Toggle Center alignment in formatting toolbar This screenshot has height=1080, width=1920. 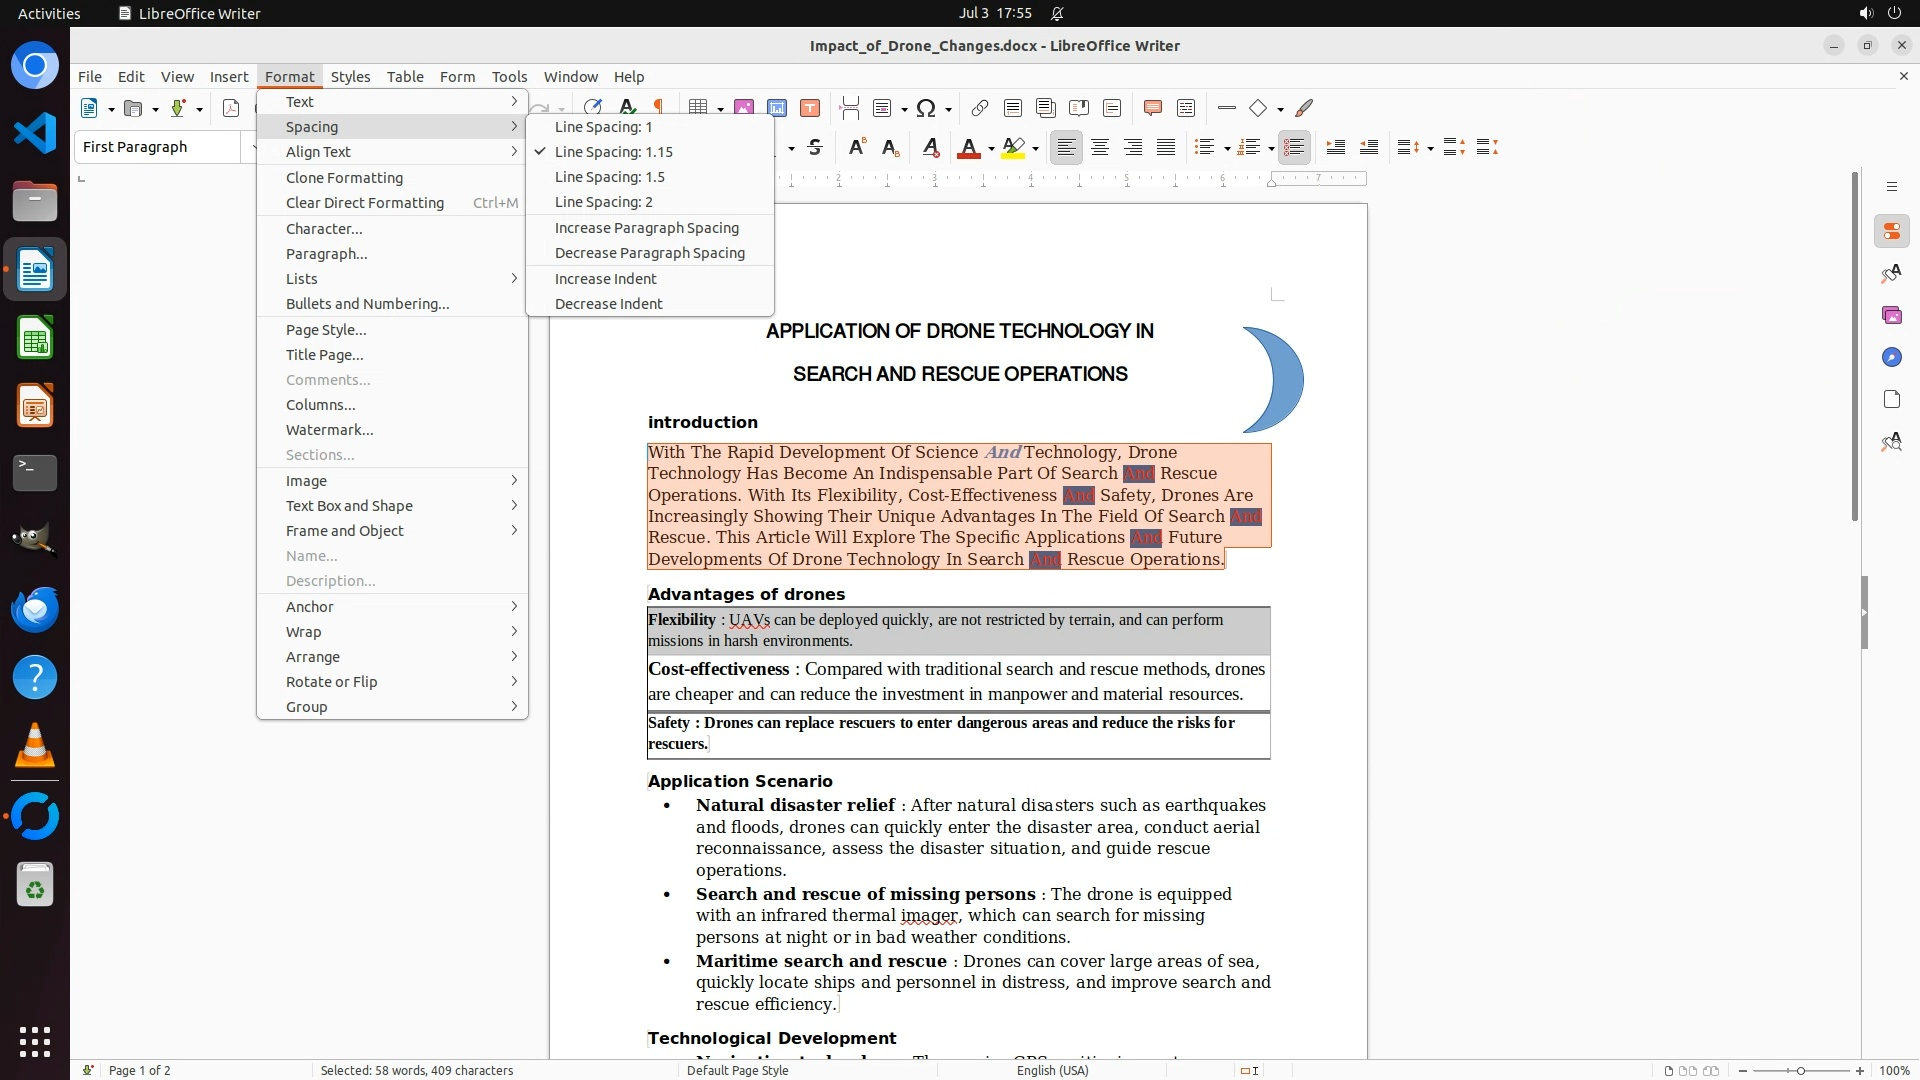pos(1100,148)
